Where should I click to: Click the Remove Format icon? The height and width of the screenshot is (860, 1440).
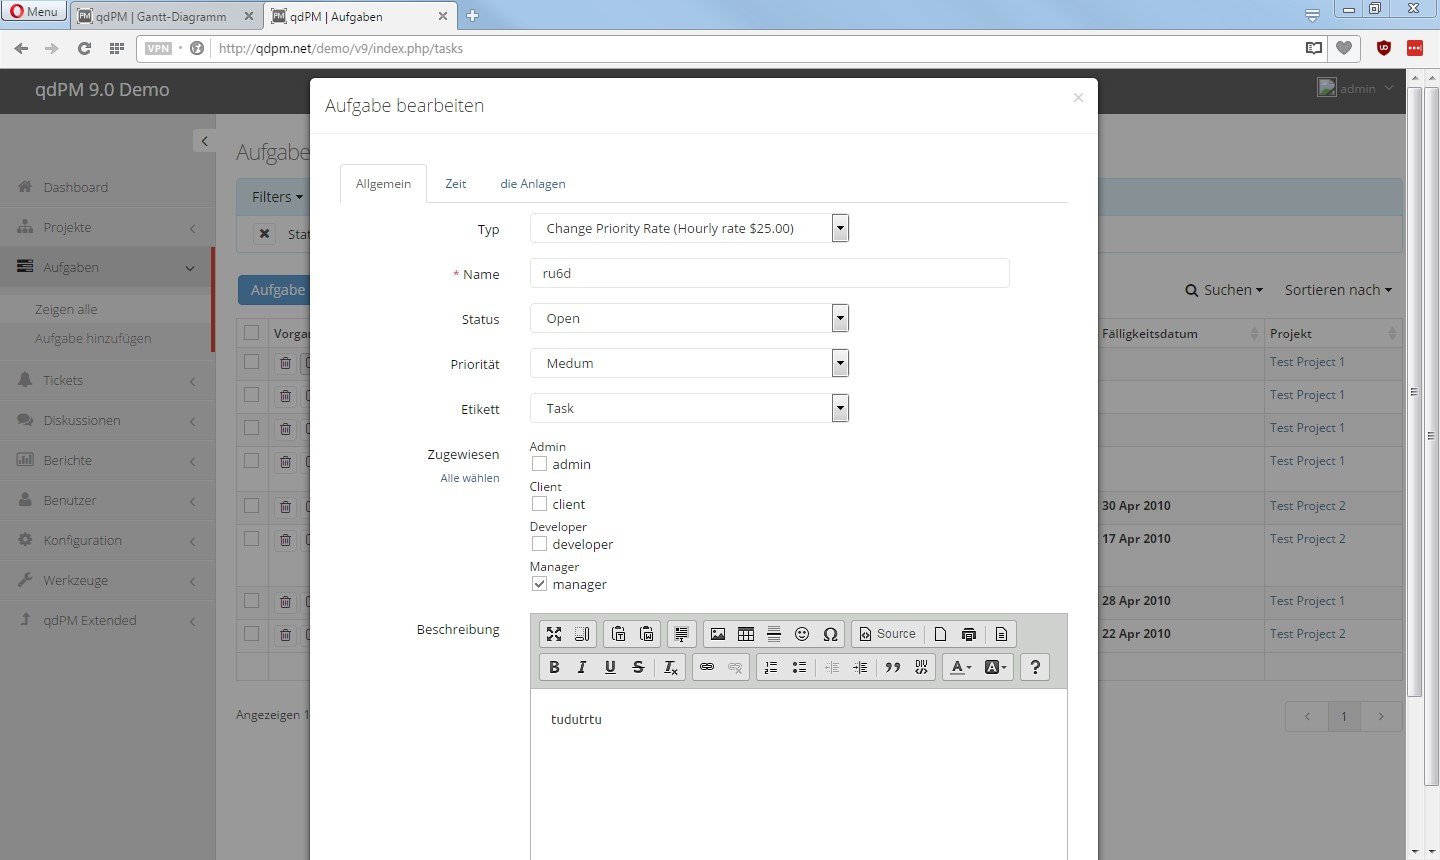[x=671, y=667]
